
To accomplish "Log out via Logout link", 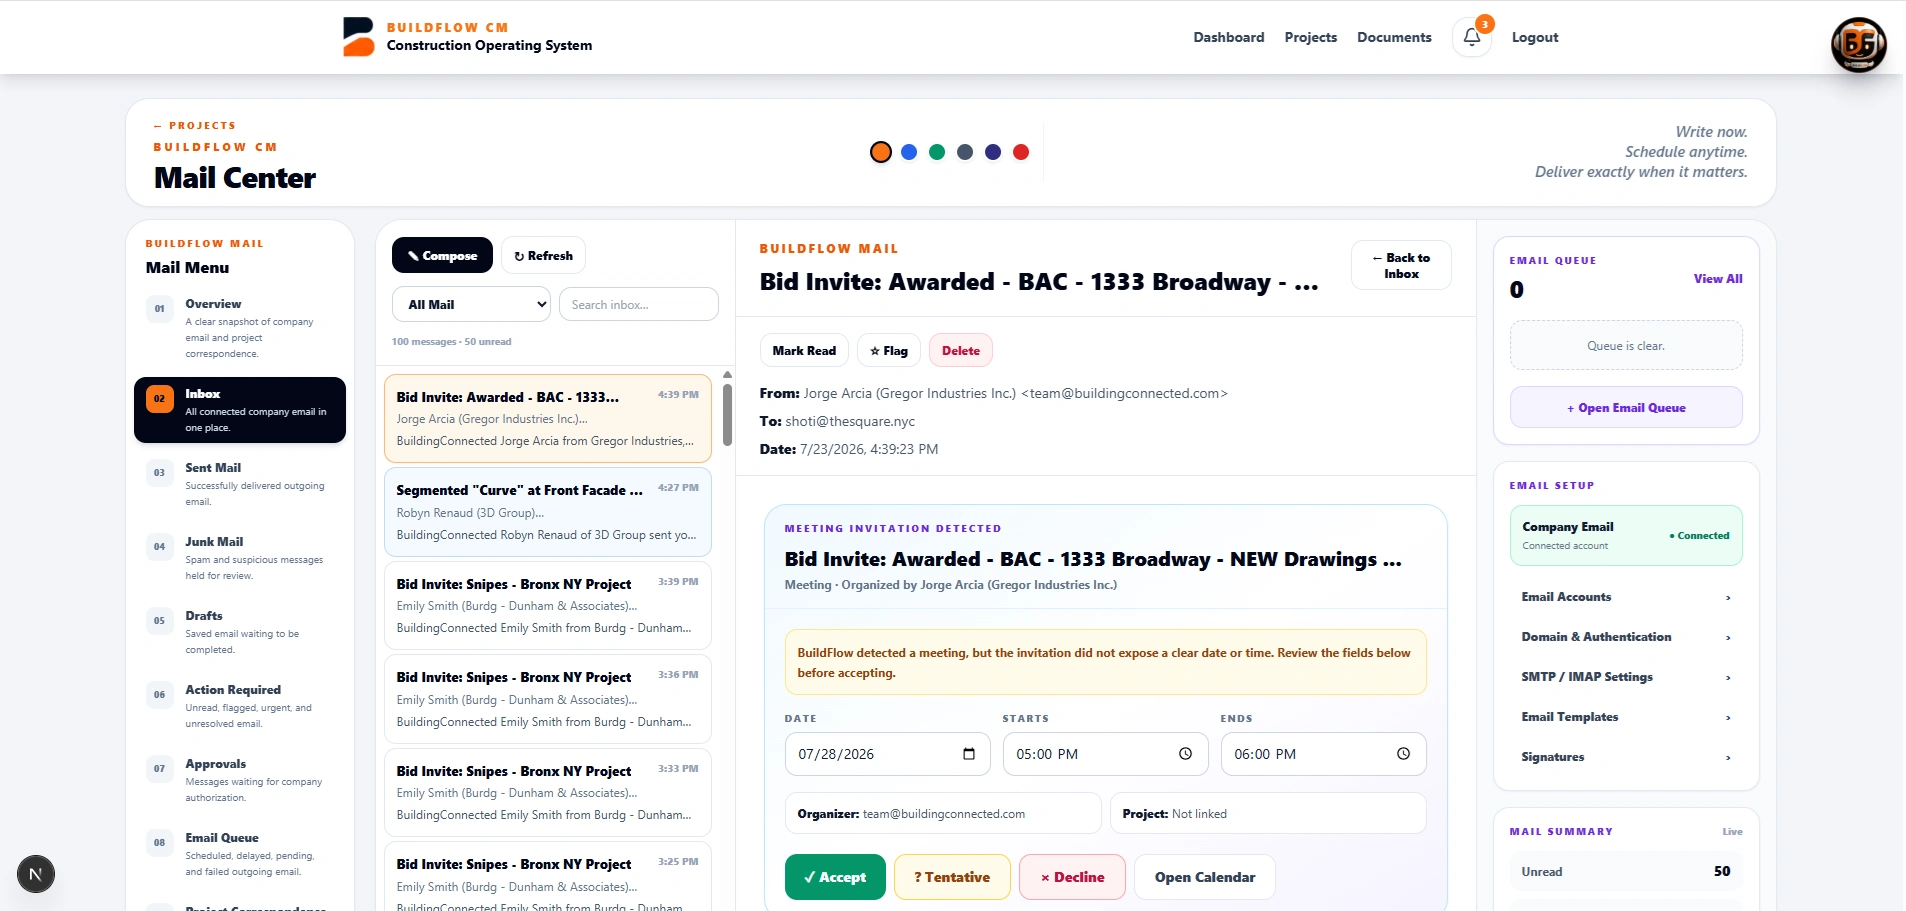I will [x=1535, y=37].
